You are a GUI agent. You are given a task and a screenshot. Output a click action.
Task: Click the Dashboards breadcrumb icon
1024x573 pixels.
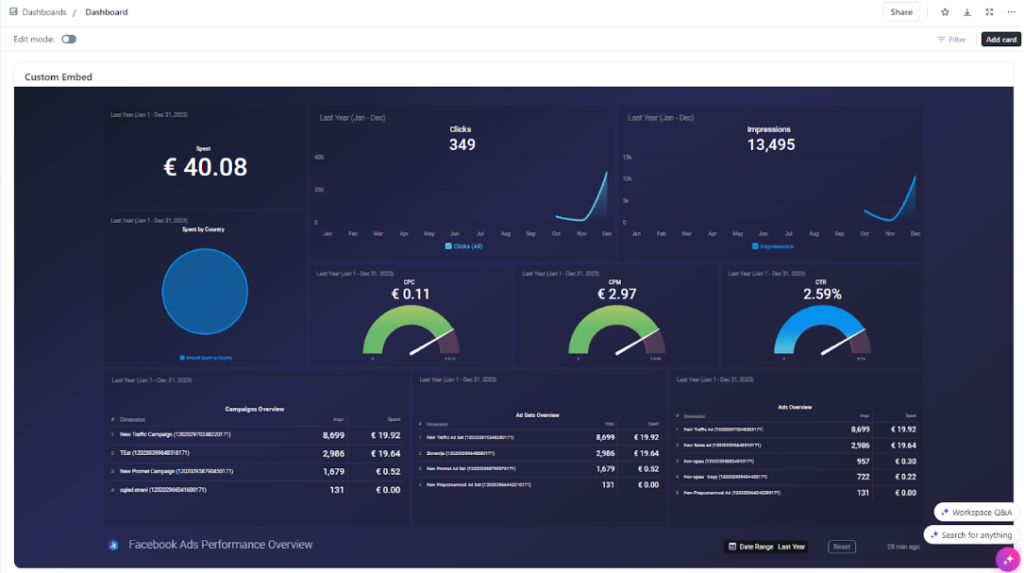(x=13, y=12)
